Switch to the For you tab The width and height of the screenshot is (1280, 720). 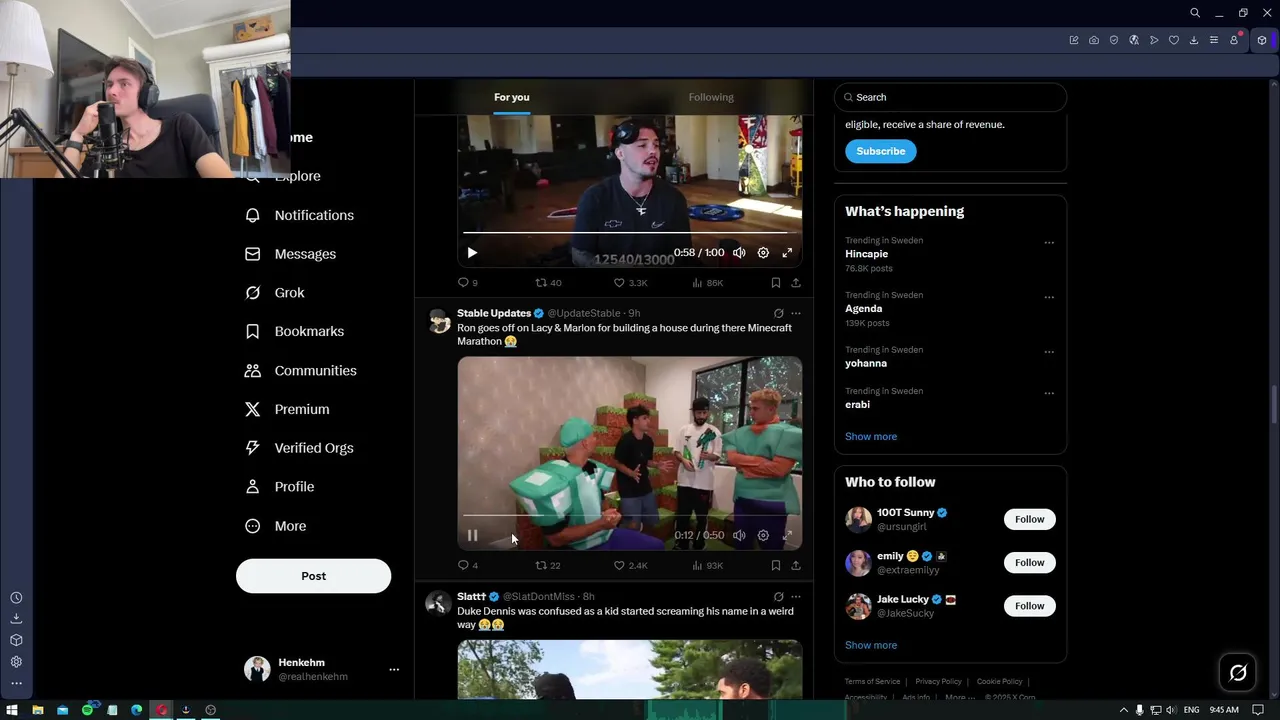pyautogui.click(x=512, y=97)
